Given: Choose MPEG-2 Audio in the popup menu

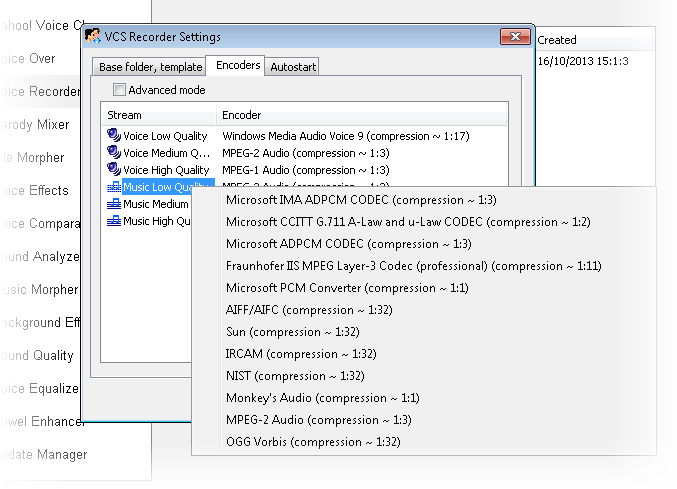Looking at the screenshot, I should [x=319, y=420].
